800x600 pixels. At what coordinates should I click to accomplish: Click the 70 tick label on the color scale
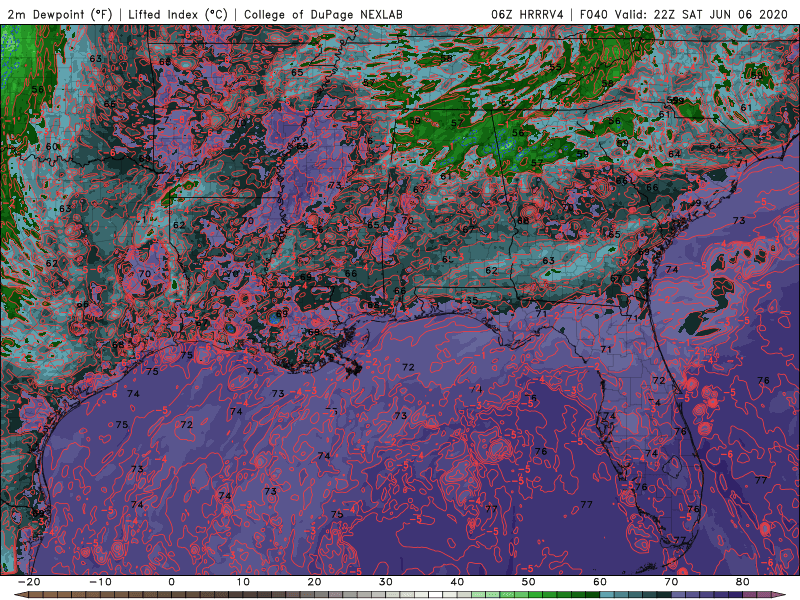click(x=671, y=582)
